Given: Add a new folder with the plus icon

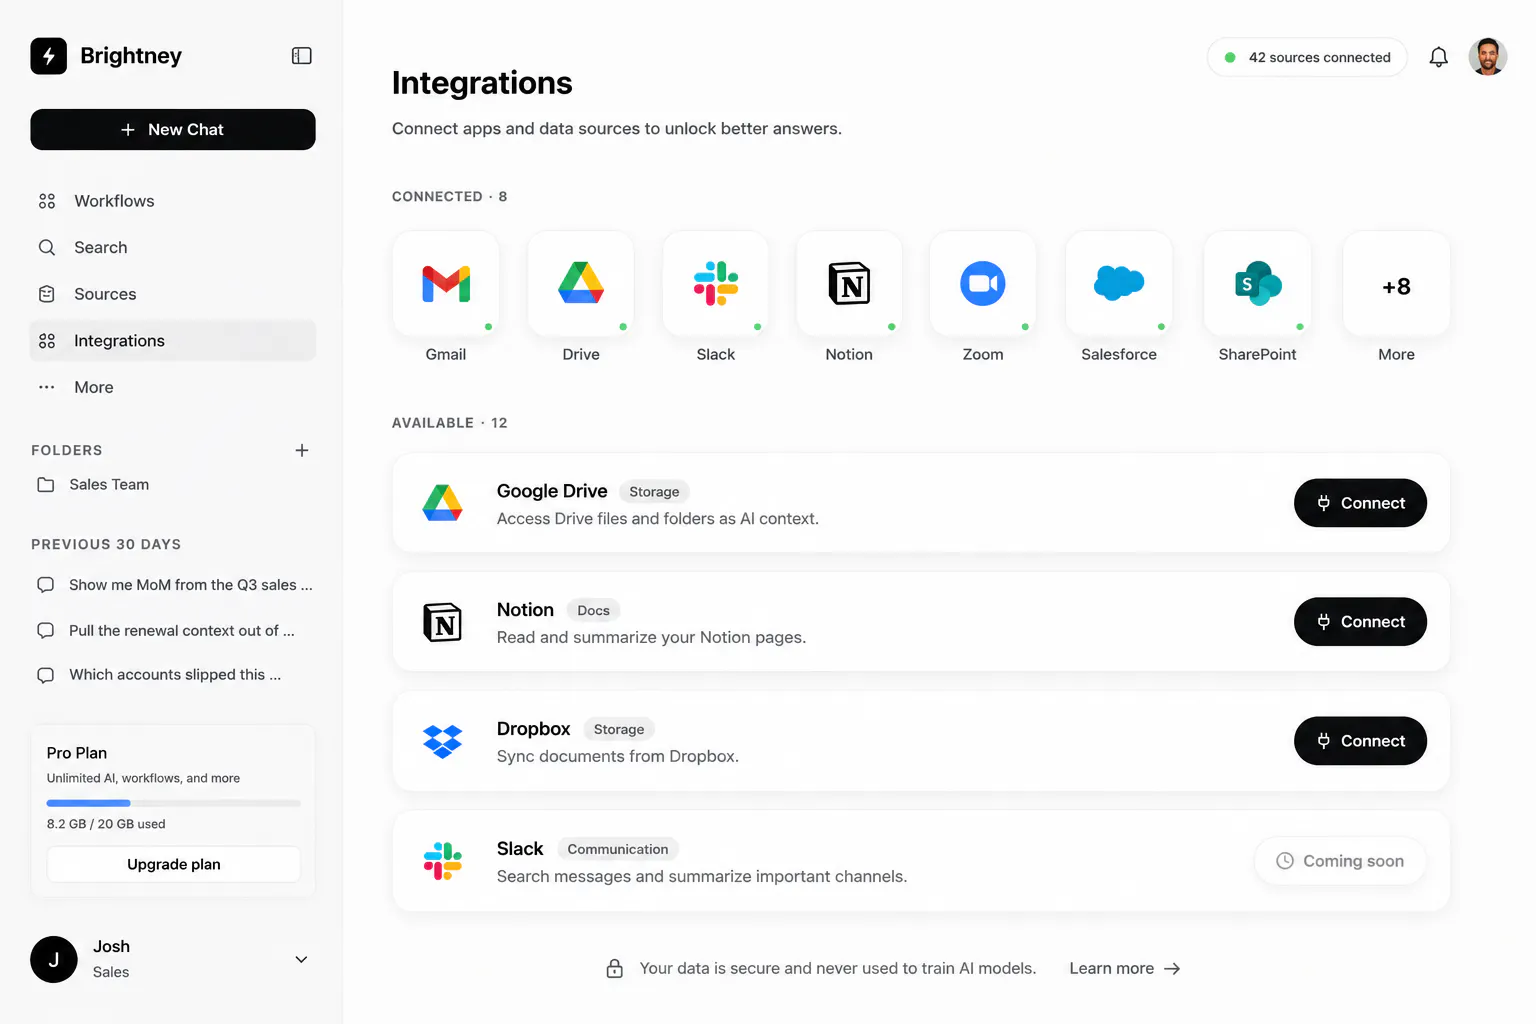Looking at the screenshot, I should tap(302, 450).
